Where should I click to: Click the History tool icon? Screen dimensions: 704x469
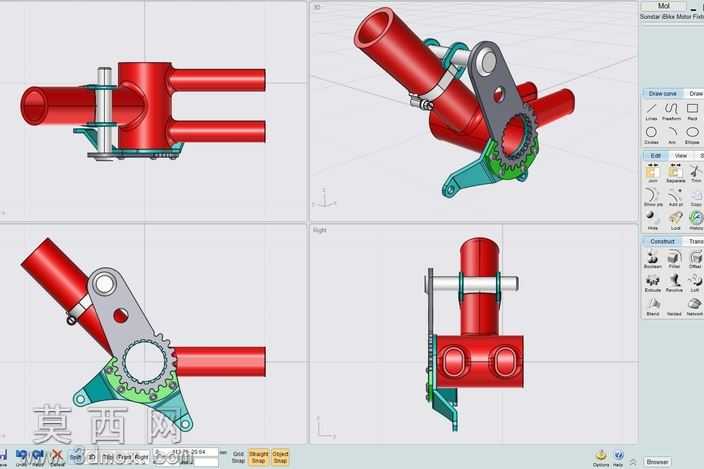(696, 220)
